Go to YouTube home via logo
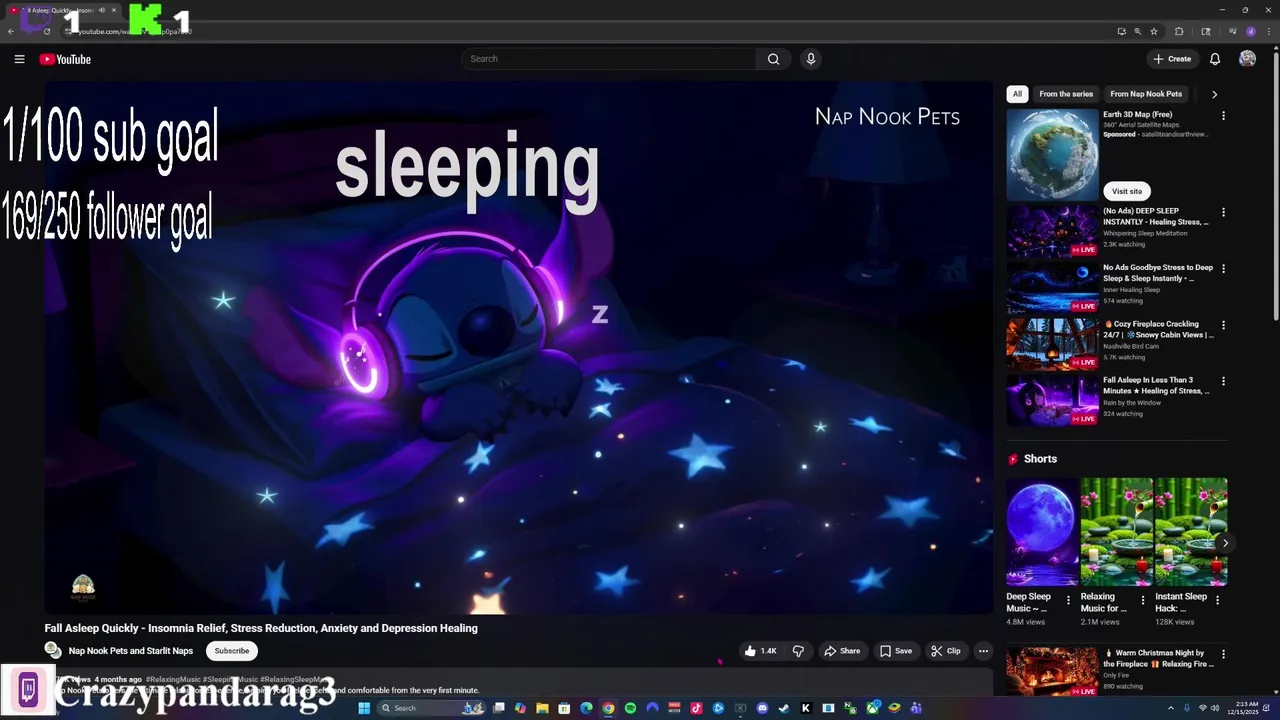 click(x=65, y=59)
